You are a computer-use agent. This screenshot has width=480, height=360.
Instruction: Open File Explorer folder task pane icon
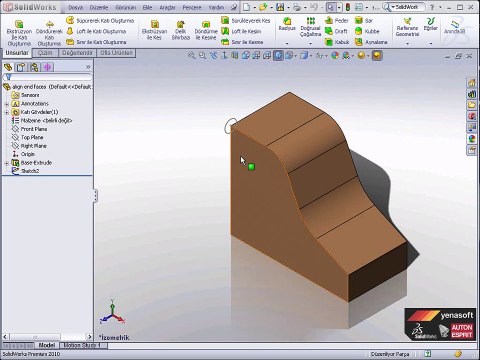point(472,105)
